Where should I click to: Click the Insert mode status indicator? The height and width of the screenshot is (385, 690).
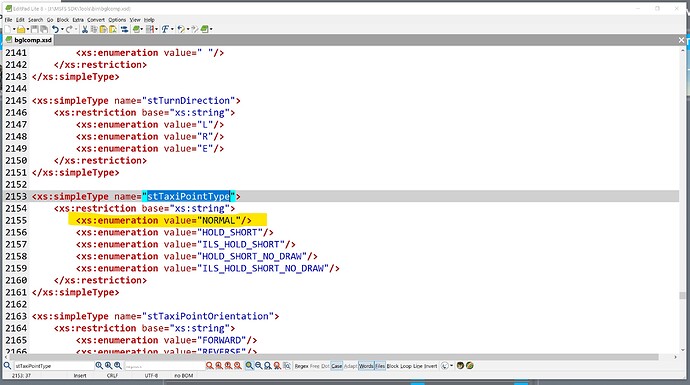pos(80,376)
